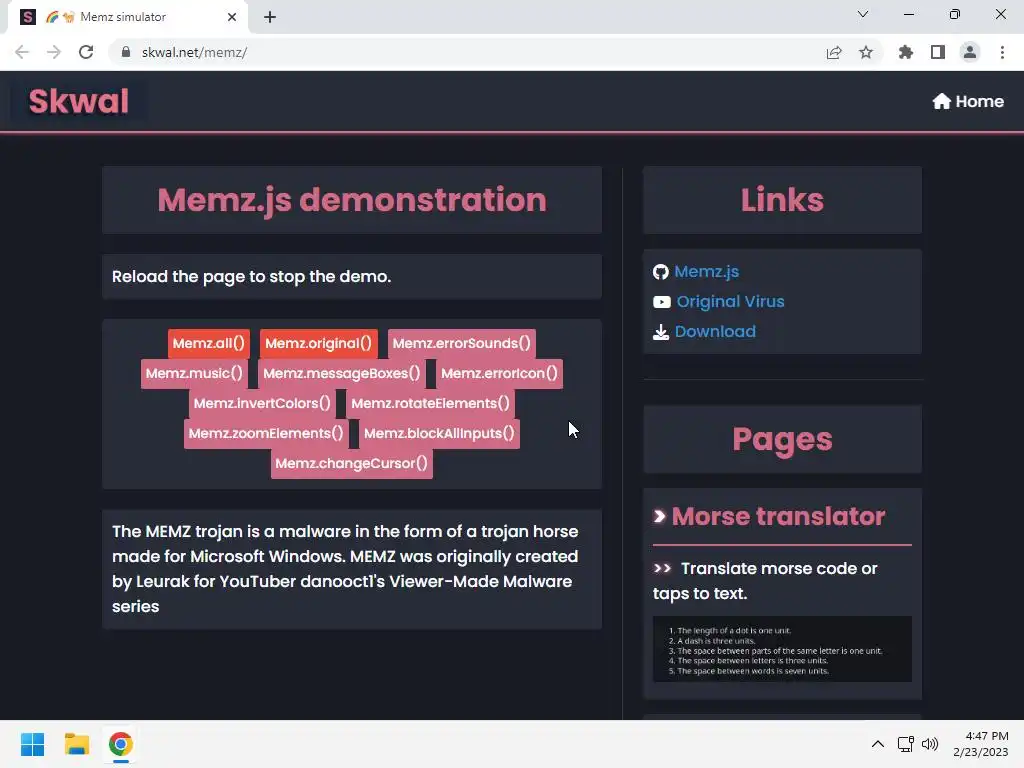This screenshot has height=768, width=1024.
Task: Activate Memz.blockAllInputs()
Action: click(x=439, y=434)
